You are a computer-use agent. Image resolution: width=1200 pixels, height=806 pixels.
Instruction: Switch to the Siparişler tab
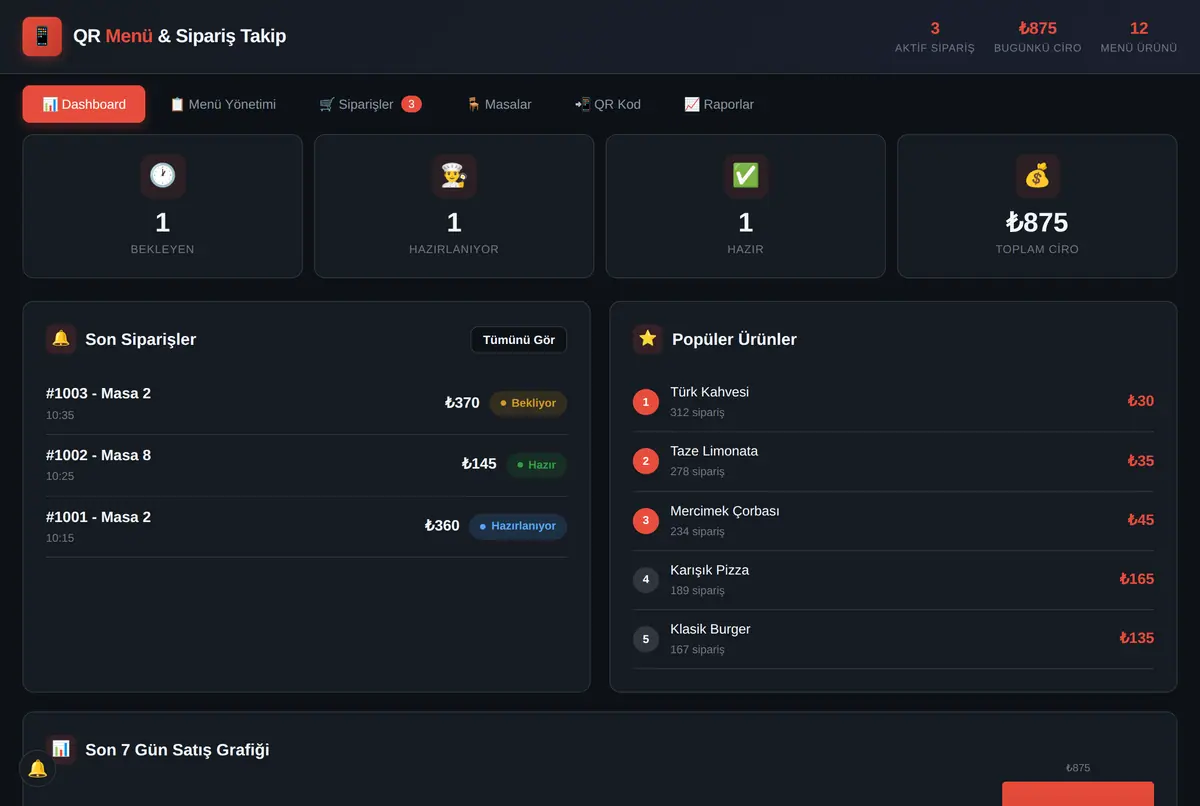click(x=370, y=104)
